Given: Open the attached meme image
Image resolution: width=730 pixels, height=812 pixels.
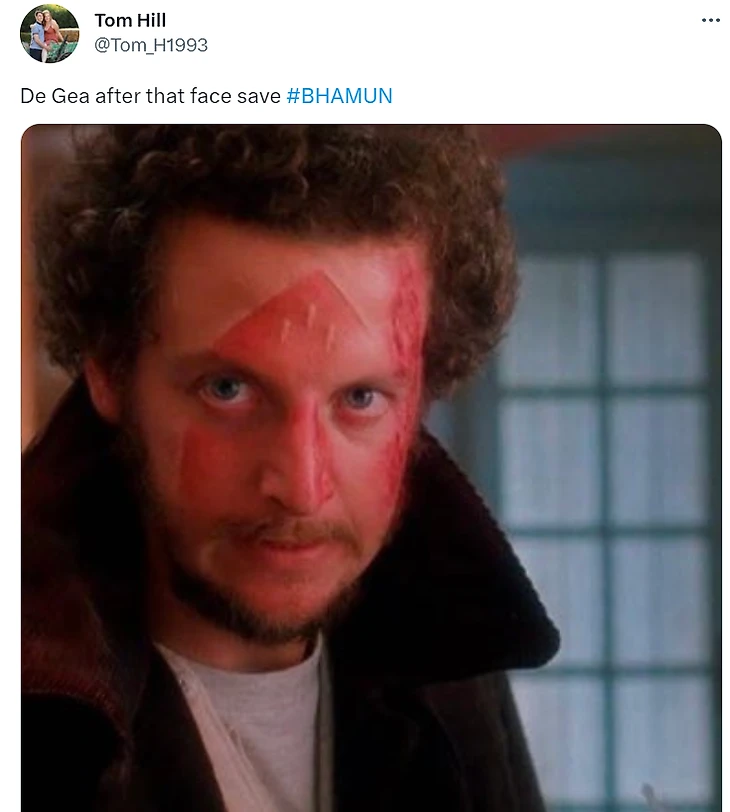Looking at the screenshot, I should (x=371, y=468).
